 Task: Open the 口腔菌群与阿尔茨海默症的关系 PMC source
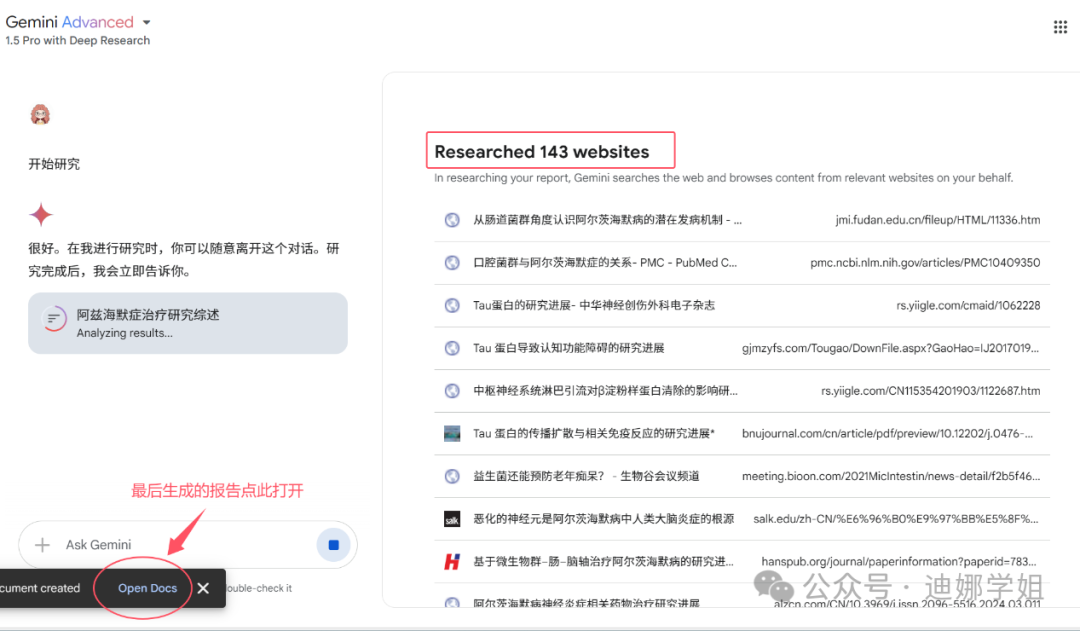[x=742, y=263]
